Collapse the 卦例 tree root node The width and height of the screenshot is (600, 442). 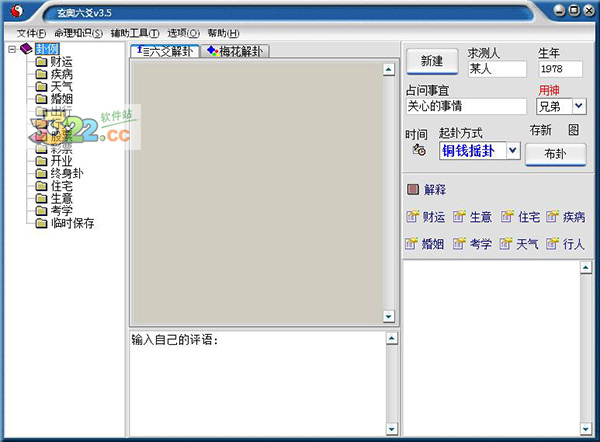pyautogui.click(x=12, y=49)
